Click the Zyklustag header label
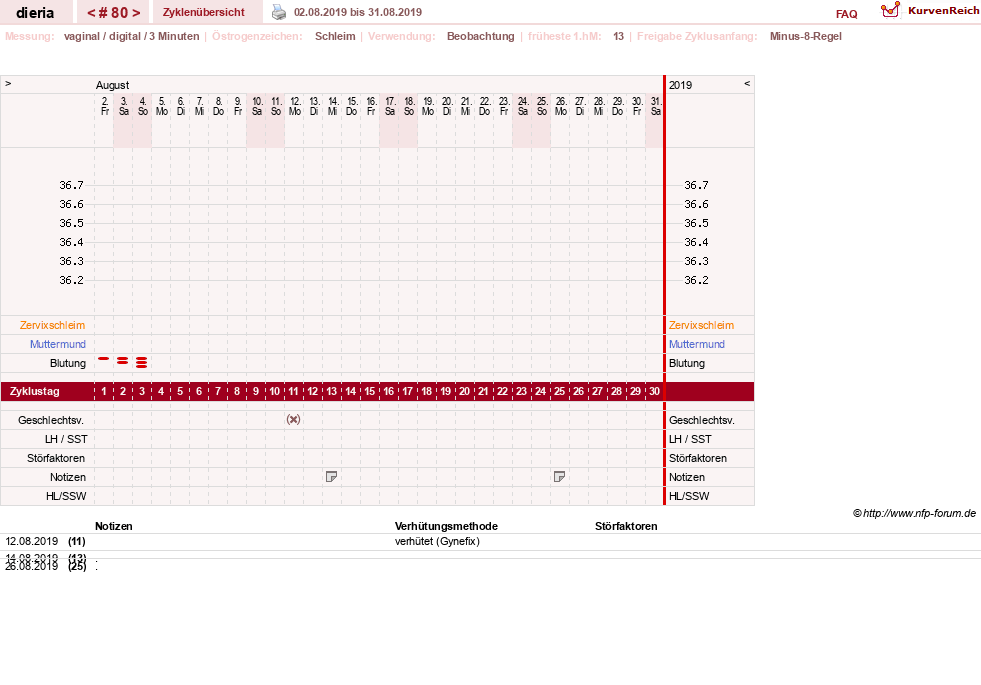This screenshot has height=685, width=981. pyautogui.click(x=34, y=392)
